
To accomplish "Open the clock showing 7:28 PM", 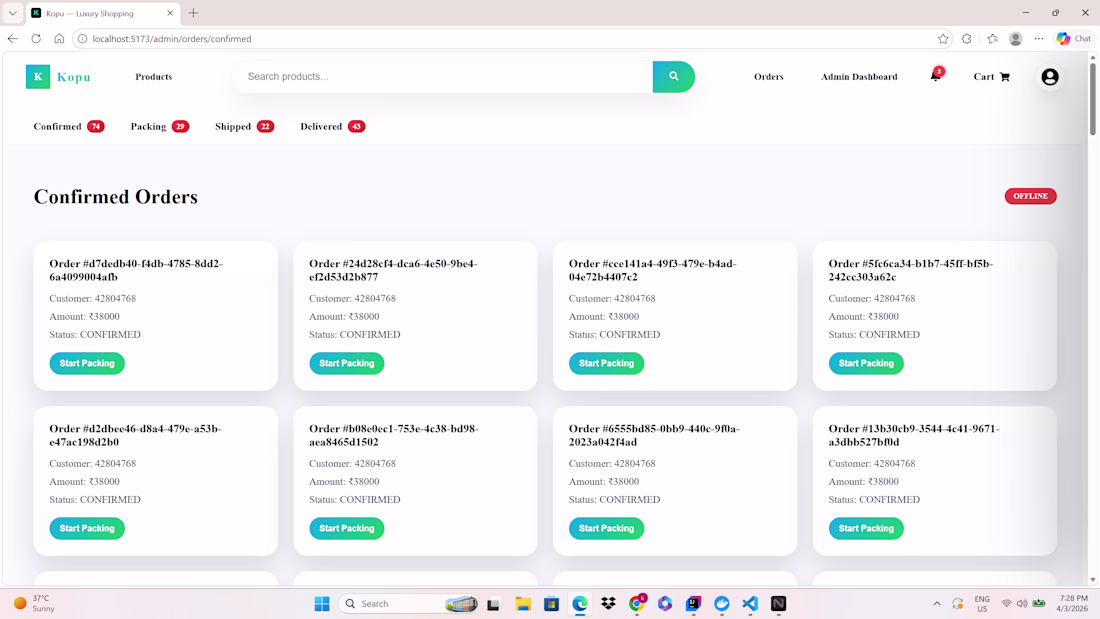I will (x=1073, y=604).
